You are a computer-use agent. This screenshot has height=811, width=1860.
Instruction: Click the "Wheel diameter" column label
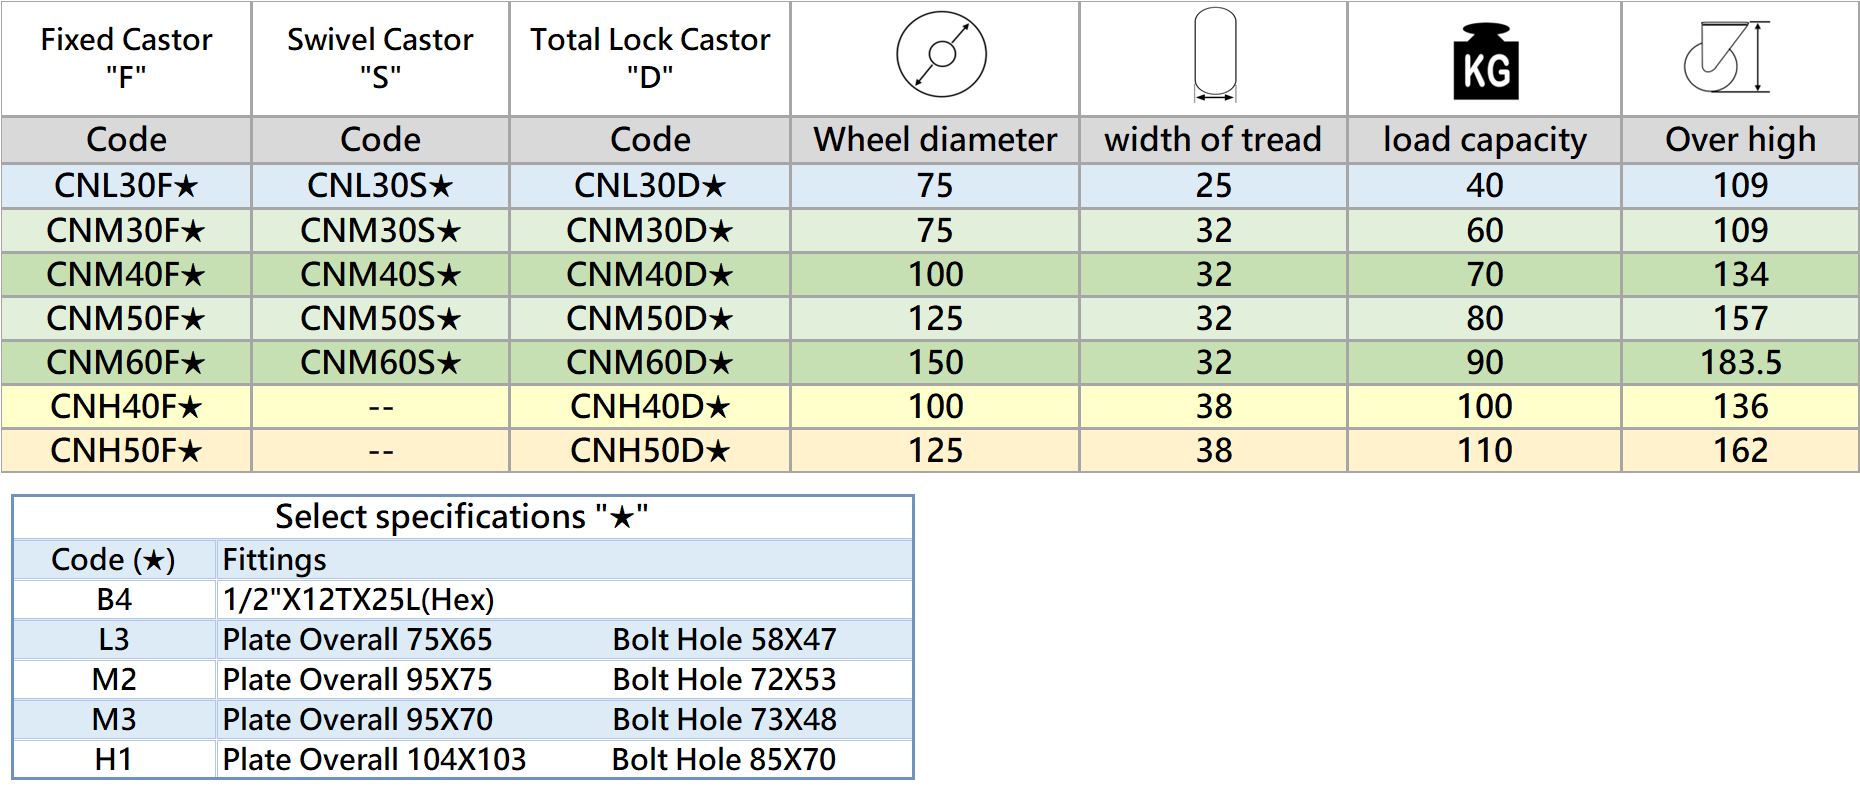pyautogui.click(x=935, y=140)
